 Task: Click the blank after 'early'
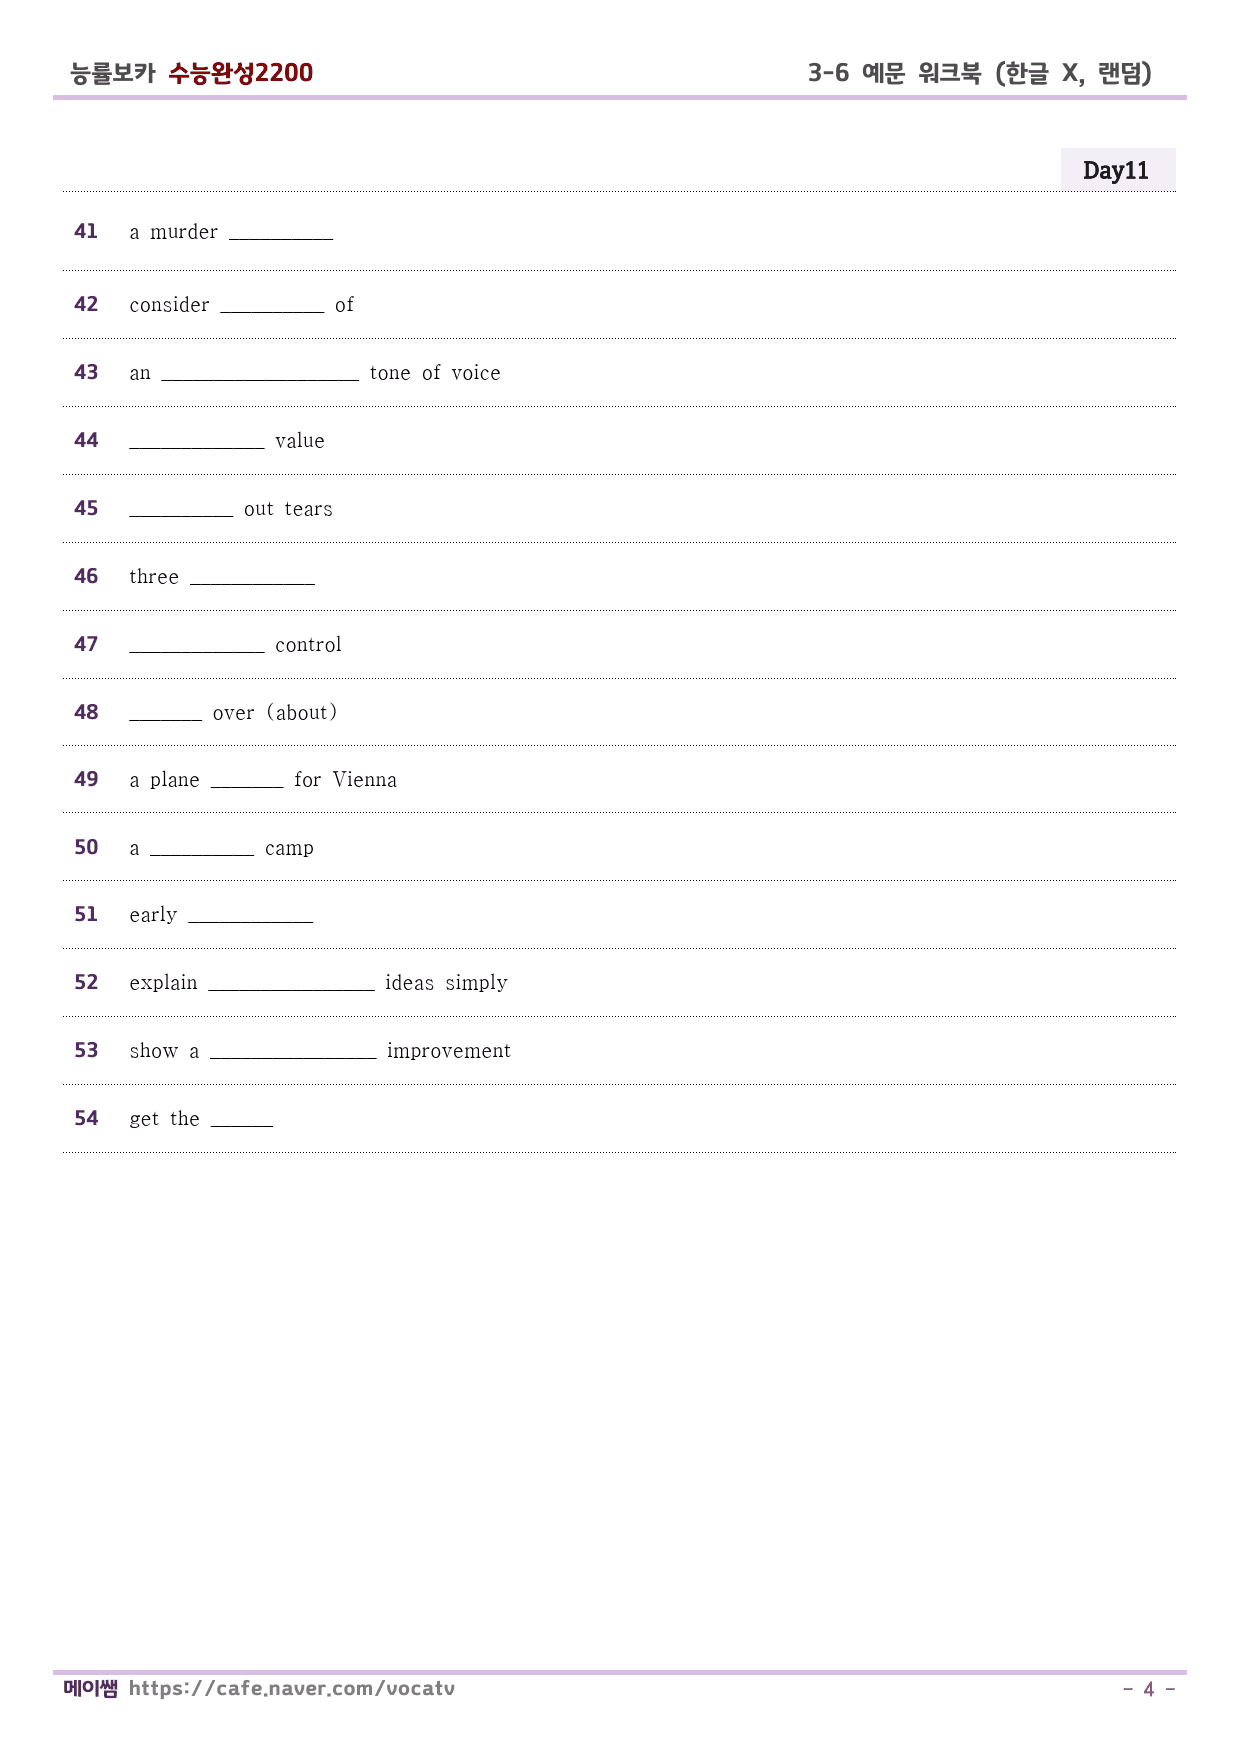click(250, 920)
